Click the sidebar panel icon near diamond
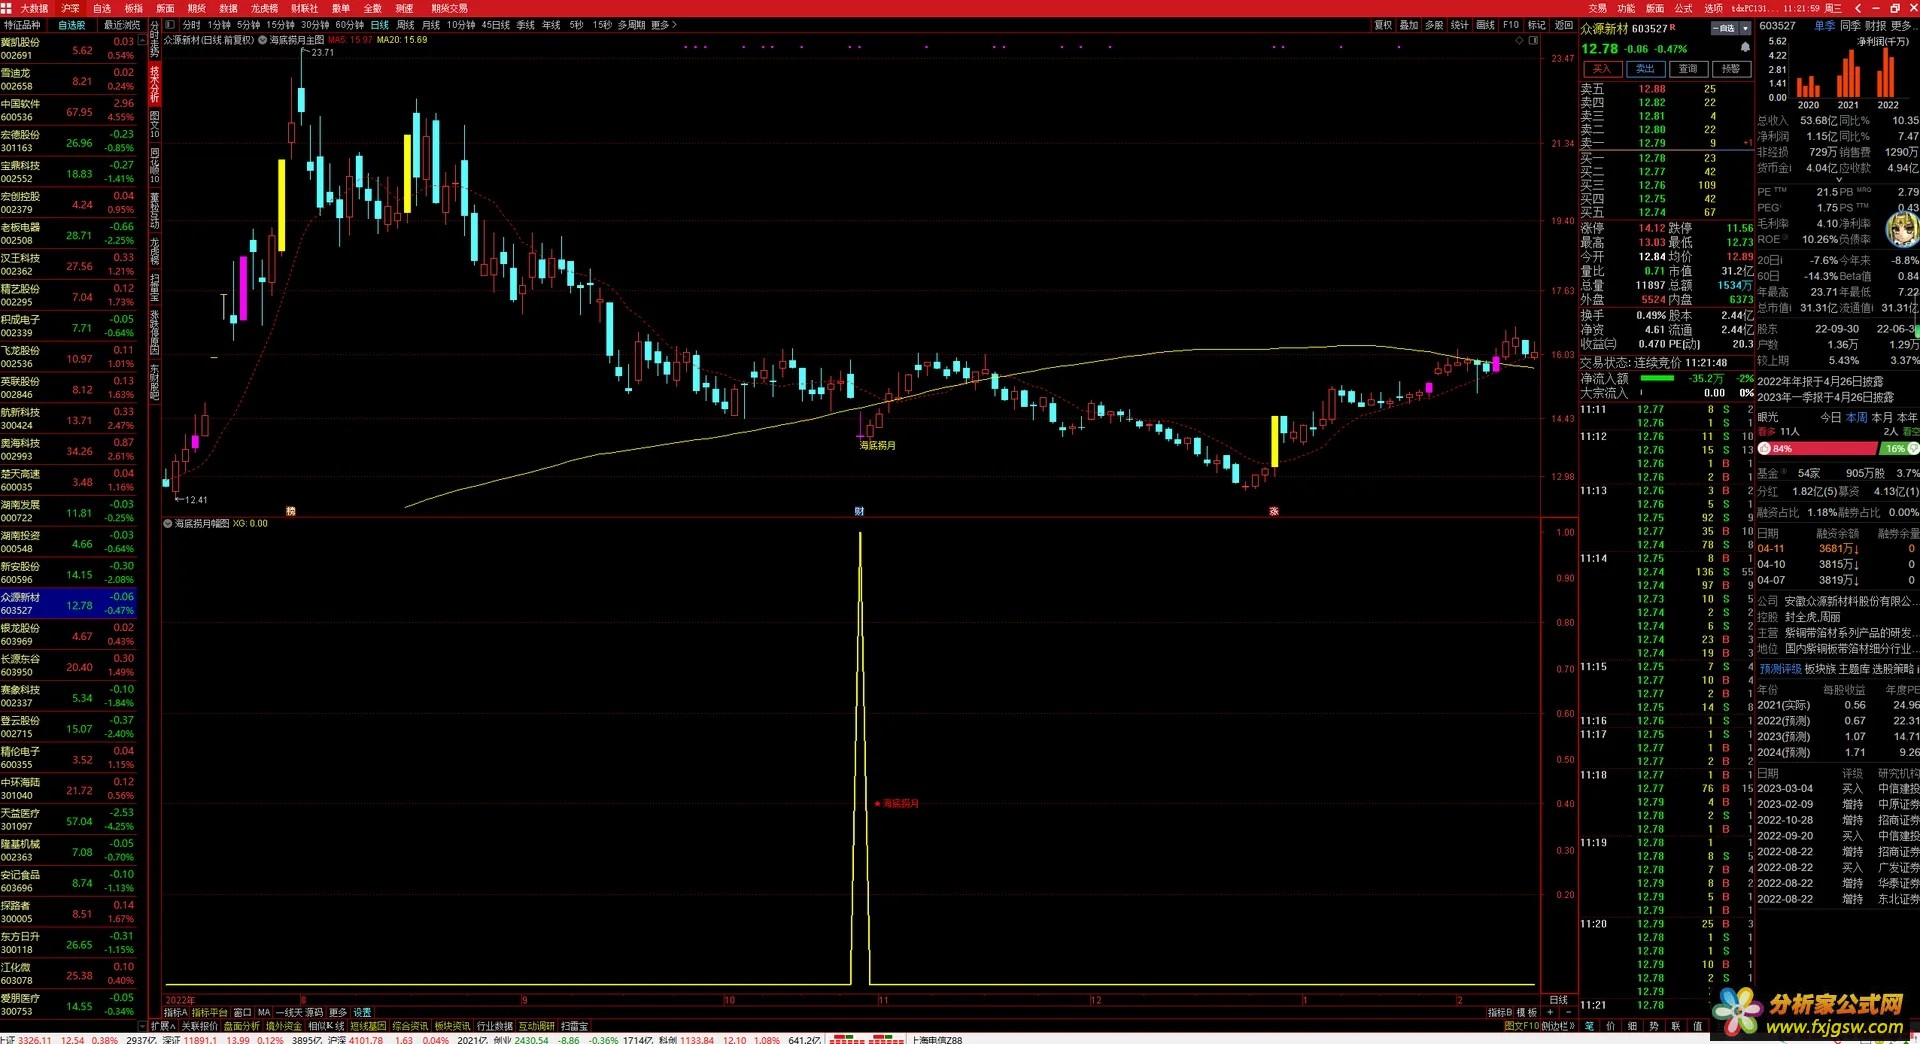The height and width of the screenshot is (1044, 1920). click(x=1533, y=40)
